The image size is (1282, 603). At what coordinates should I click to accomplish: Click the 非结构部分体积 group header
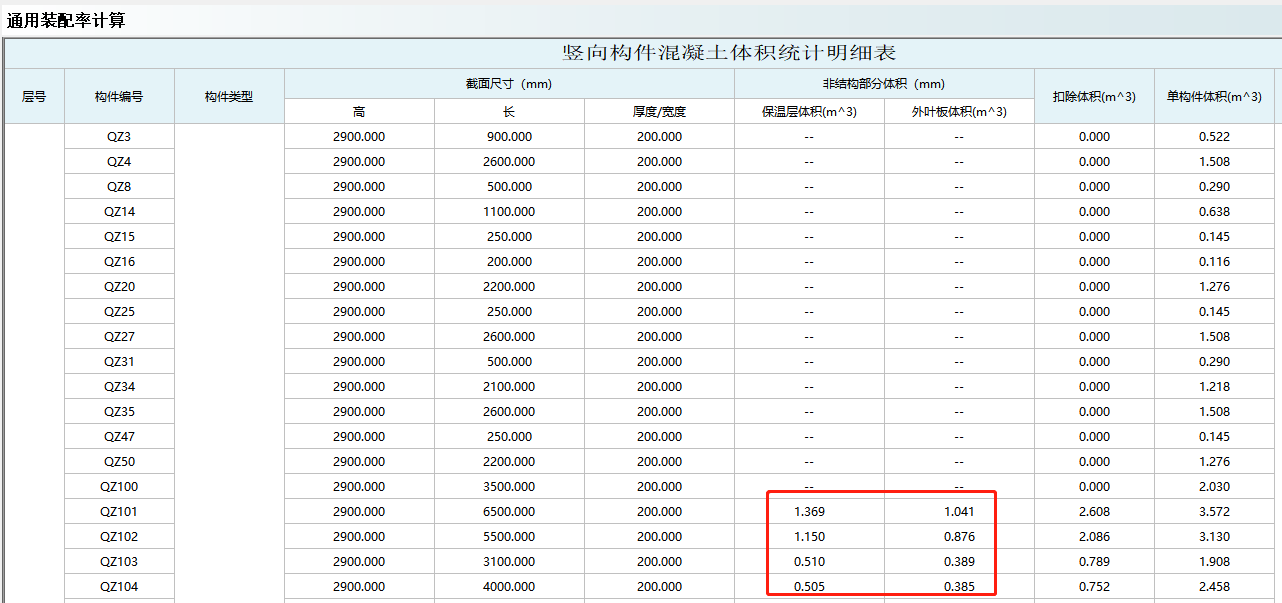(884, 84)
